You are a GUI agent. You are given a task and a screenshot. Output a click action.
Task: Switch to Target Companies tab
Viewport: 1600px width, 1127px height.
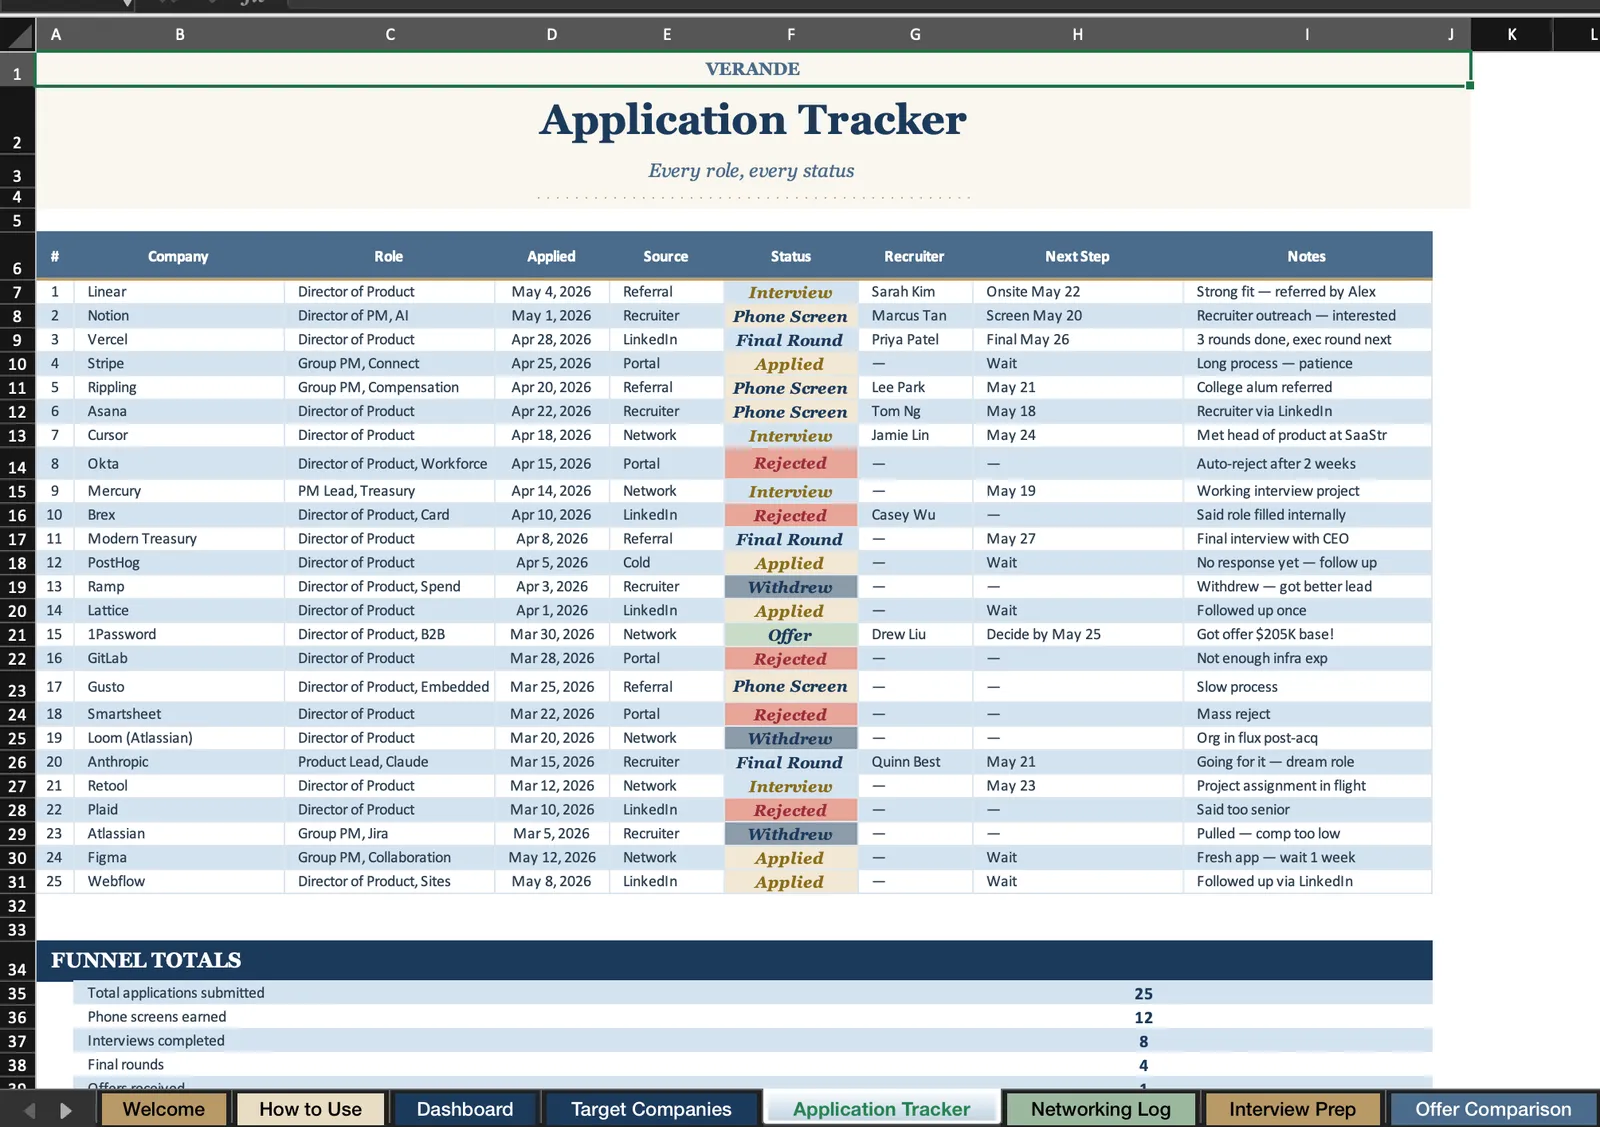[651, 1109]
